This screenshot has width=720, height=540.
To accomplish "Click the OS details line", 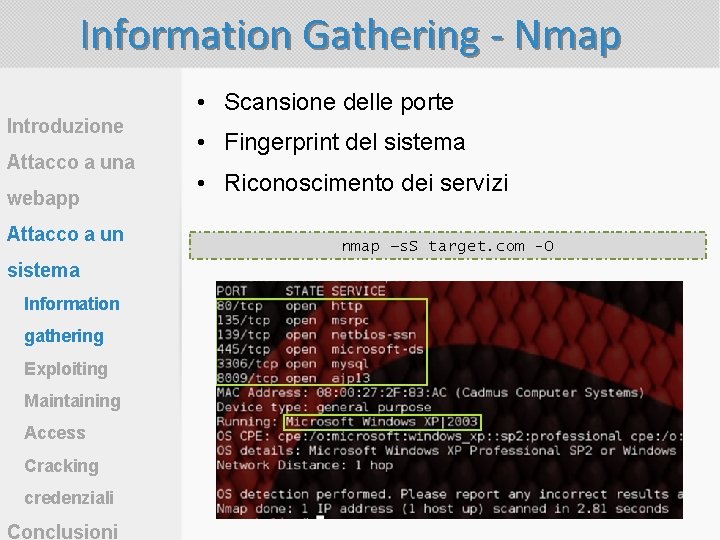I will tap(446, 451).
